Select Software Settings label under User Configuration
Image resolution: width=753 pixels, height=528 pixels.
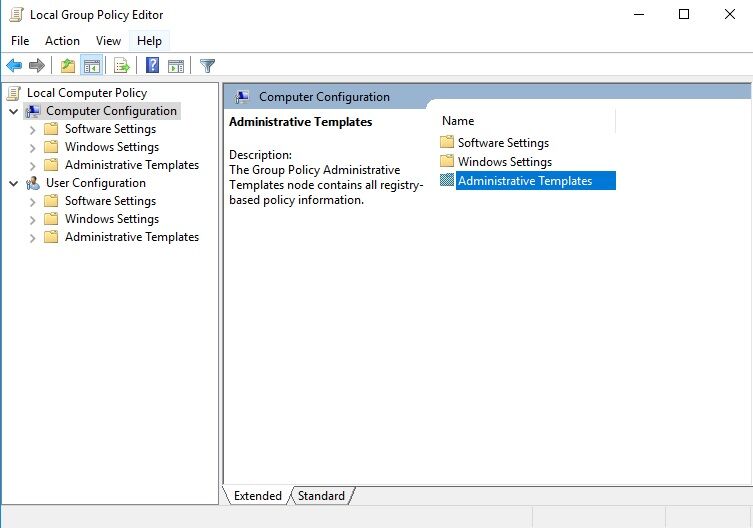pyautogui.click(x=110, y=201)
